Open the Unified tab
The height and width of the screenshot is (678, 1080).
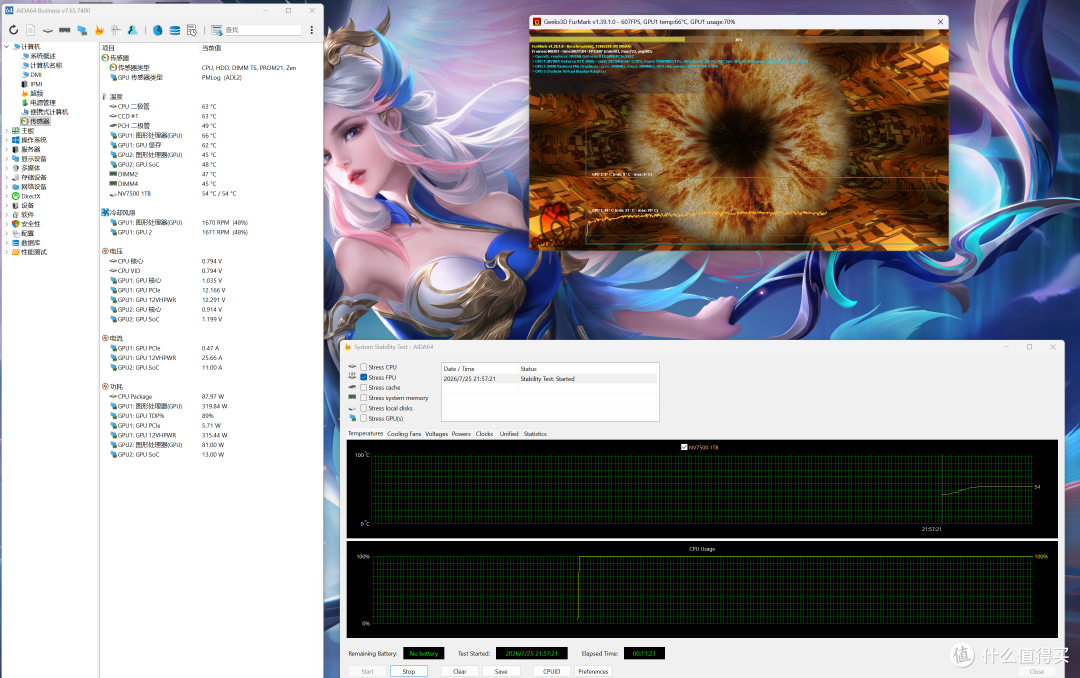point(508,434)
